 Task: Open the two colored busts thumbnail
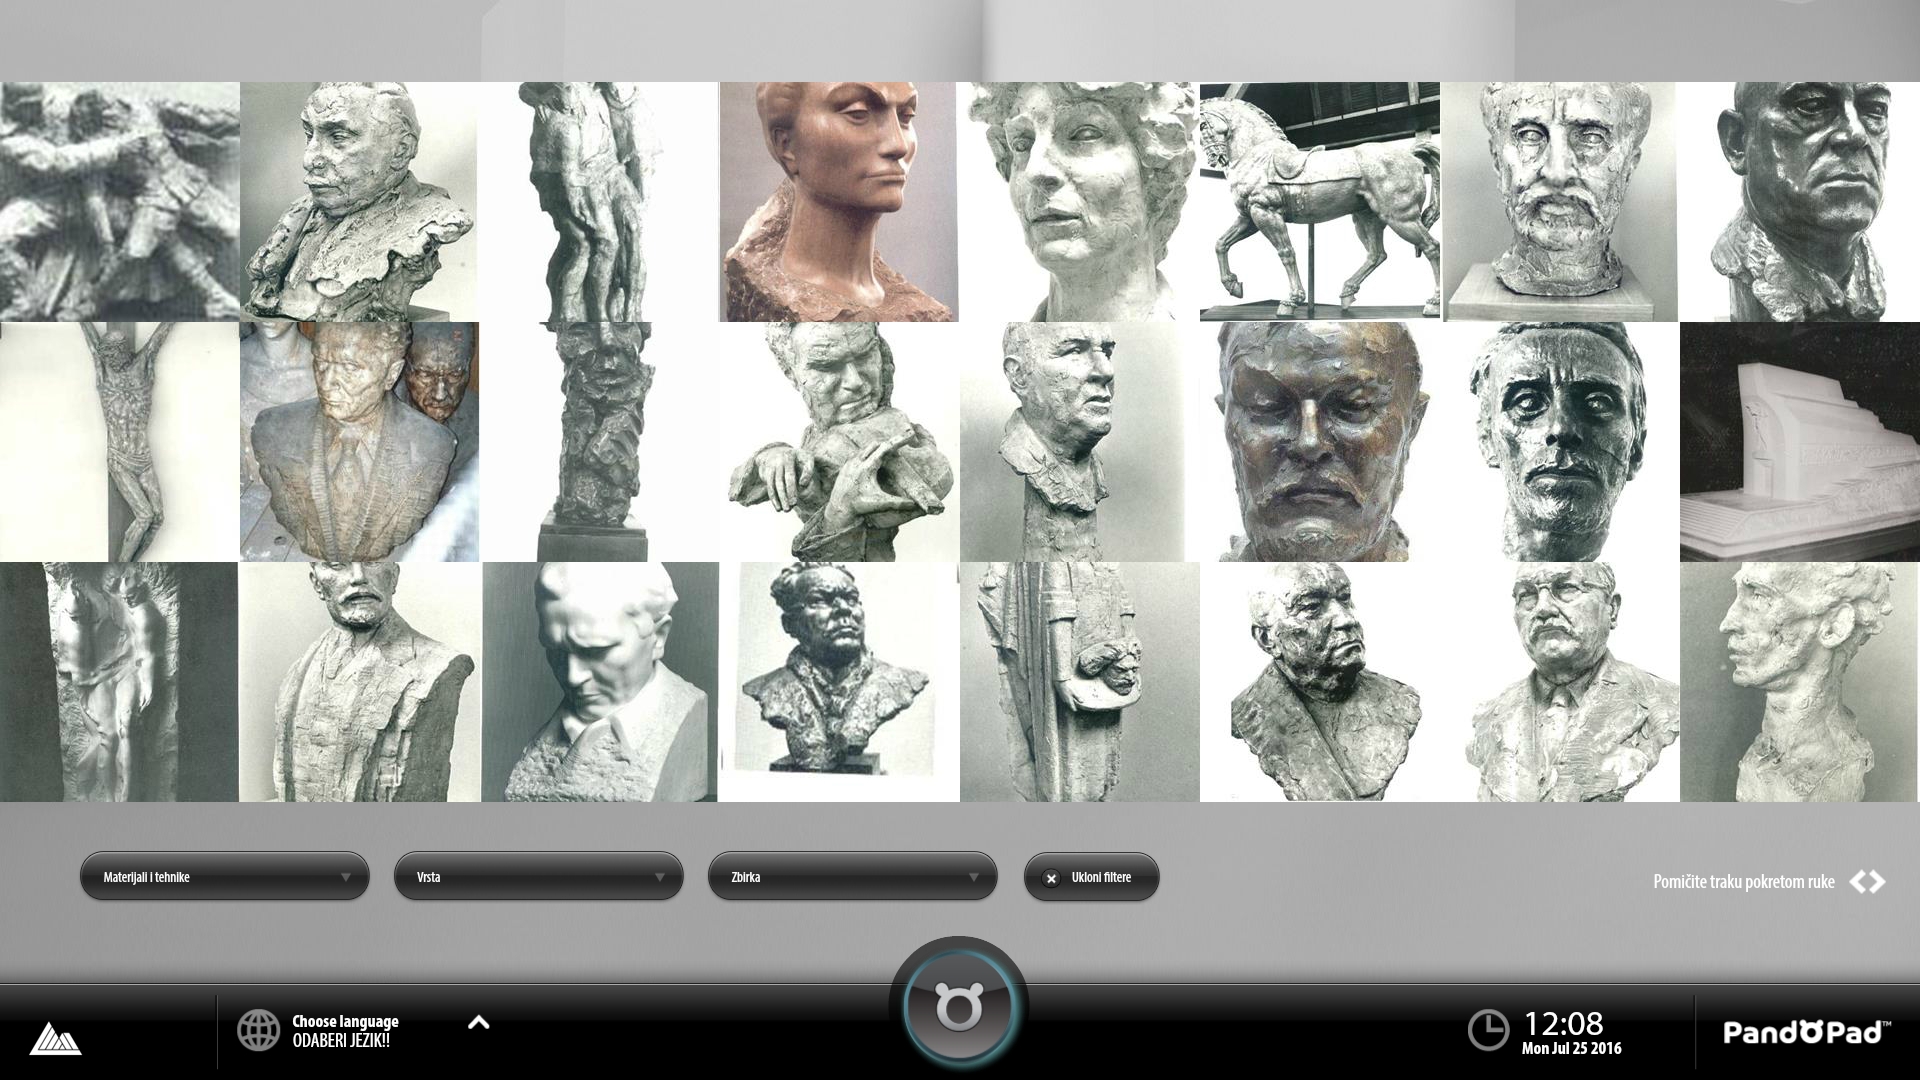click(359, 442)
